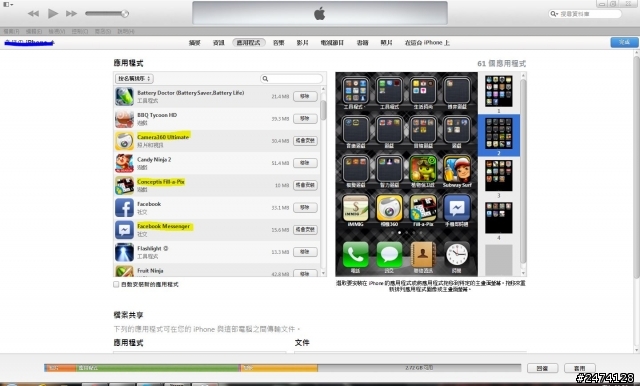Enable 自動安裝新的應用程式 checkbox
640x386 pixels.
coord(116,284)
